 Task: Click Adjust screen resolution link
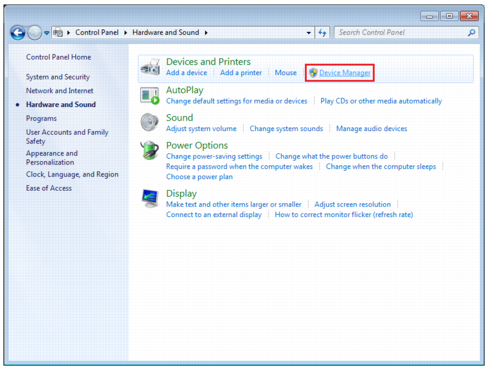pos(353,204)
